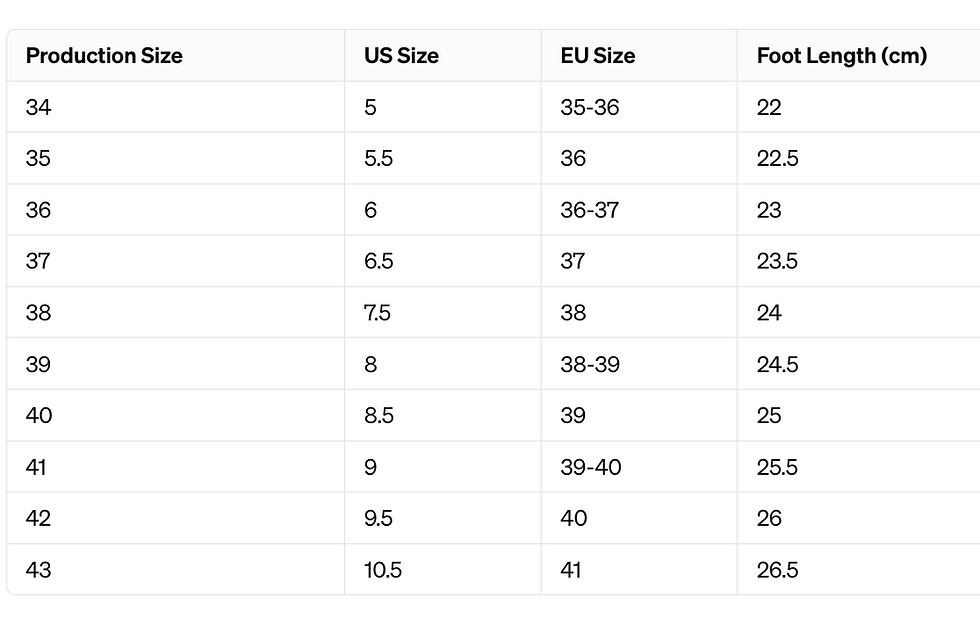
Task: Select US size 10.5 cell
Action: click(x=442, y=569)
